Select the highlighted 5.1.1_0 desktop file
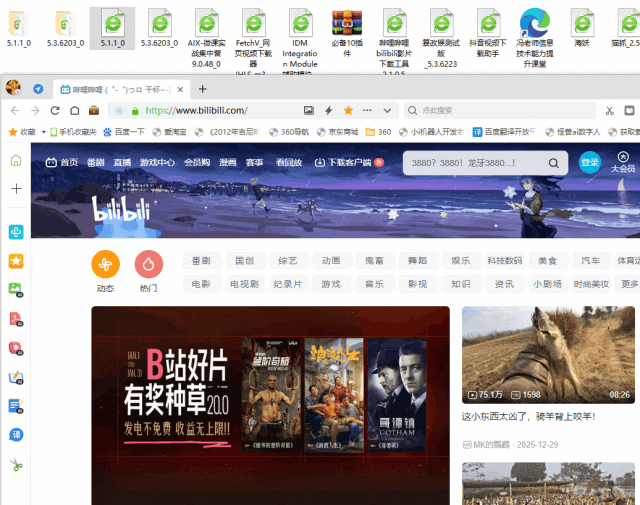This screenshot has width=640, height=505. (x=113, y=28)
